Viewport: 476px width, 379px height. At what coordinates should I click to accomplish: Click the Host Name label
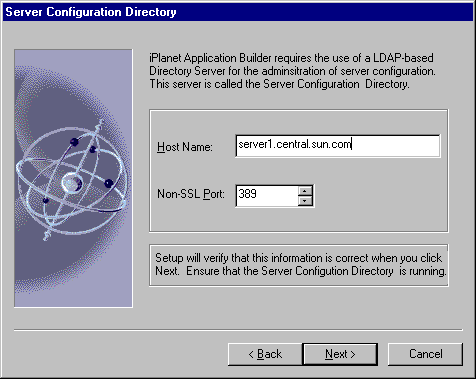[185, 147]
